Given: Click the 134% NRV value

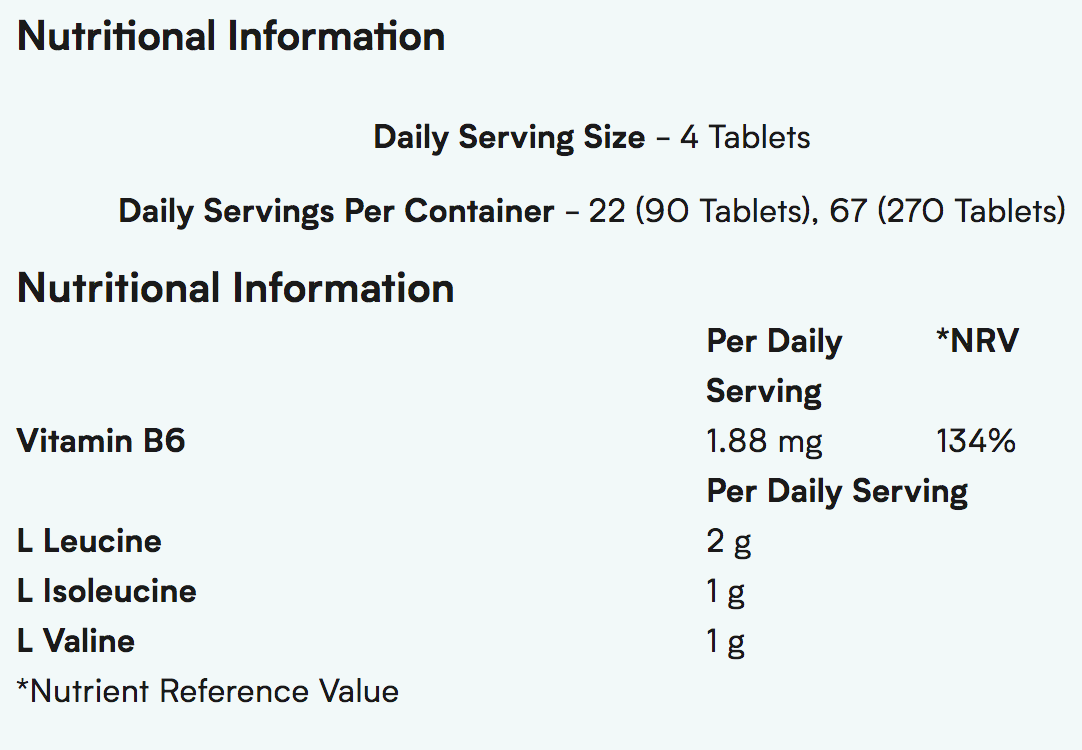Looking at the screenshot, I should click(976, 441).
